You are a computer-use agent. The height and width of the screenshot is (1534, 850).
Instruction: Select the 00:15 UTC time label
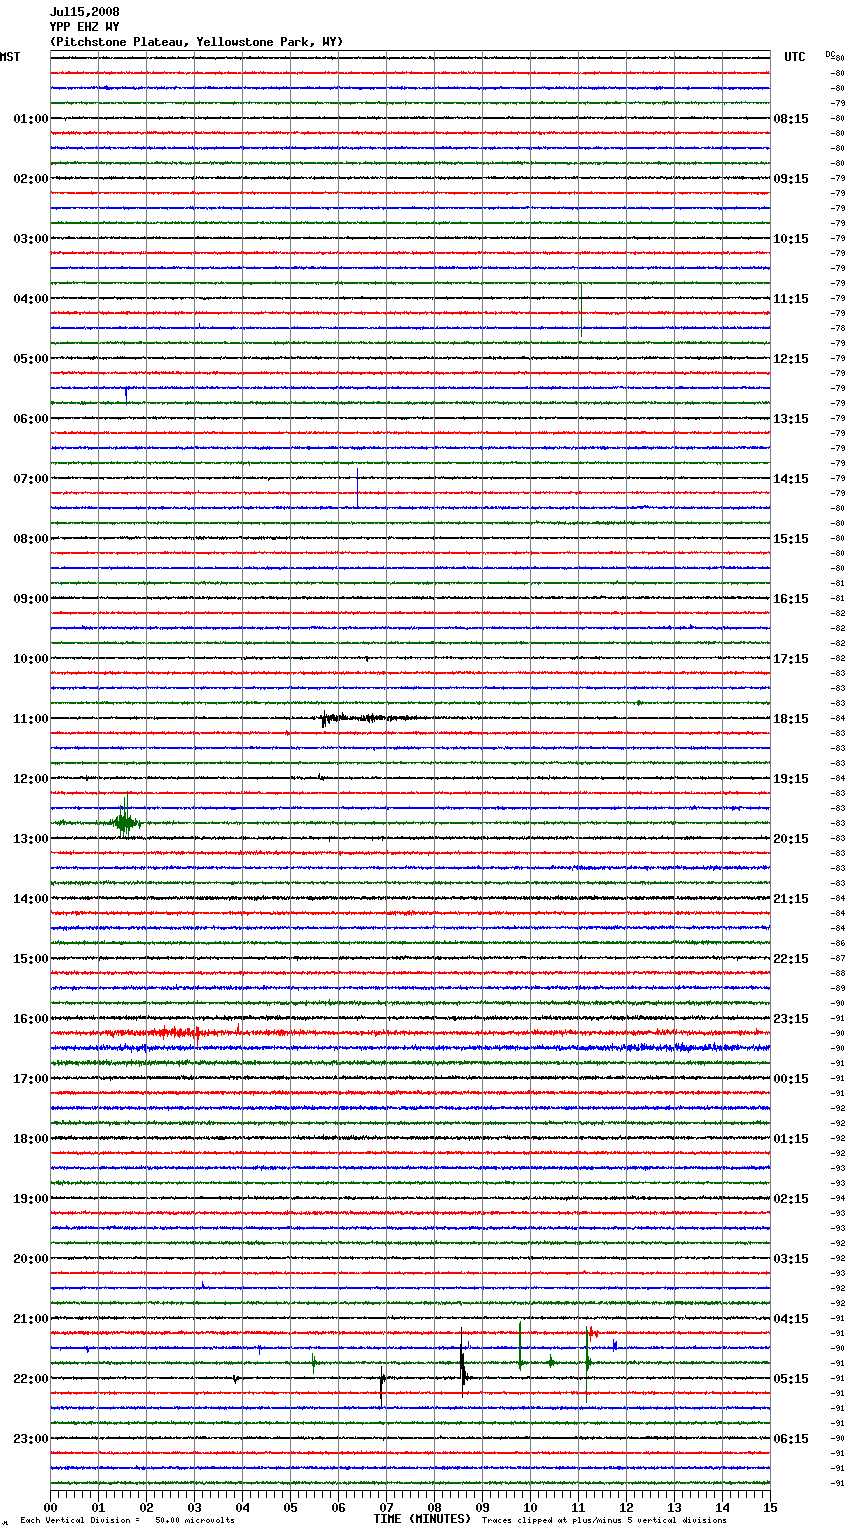pos(791,1079)
